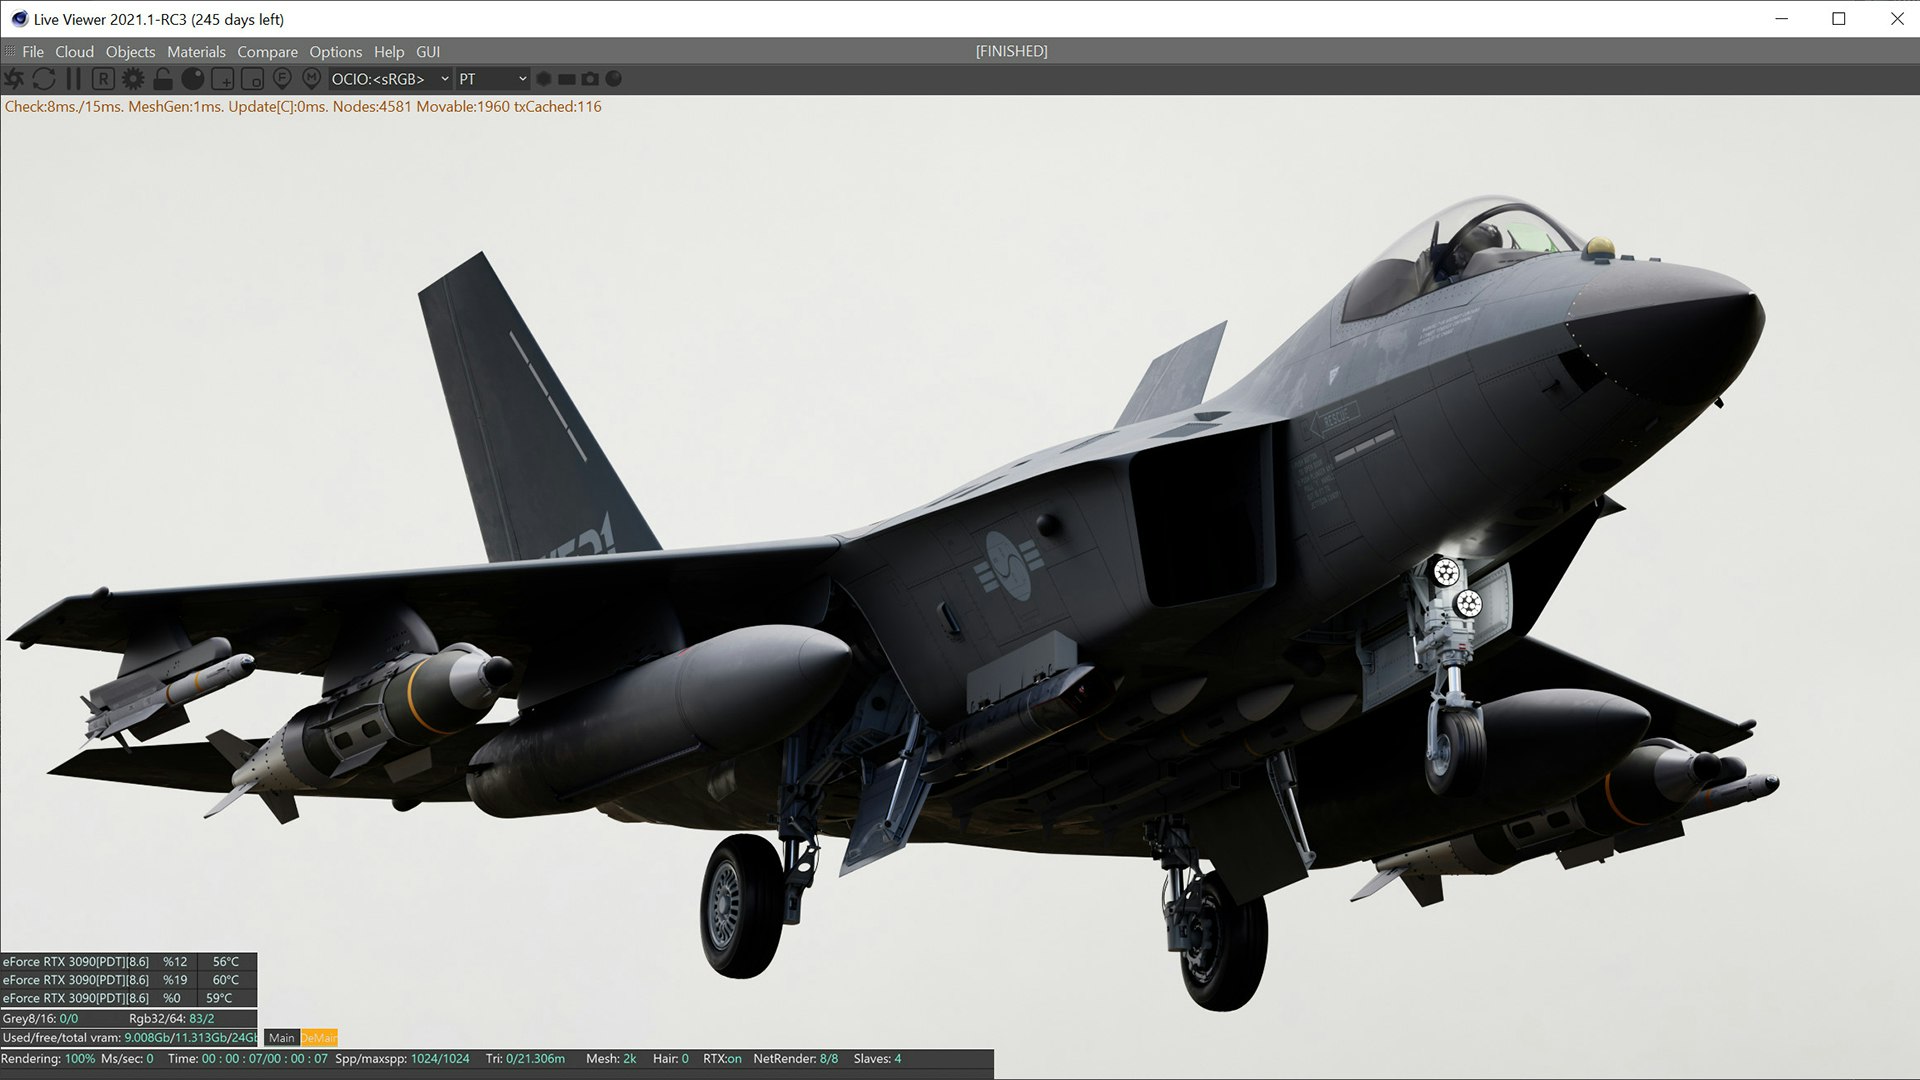Open the Compare menu
Image resolution: width=1920 pixels, height=1080 pixels.
pos(267,51)
